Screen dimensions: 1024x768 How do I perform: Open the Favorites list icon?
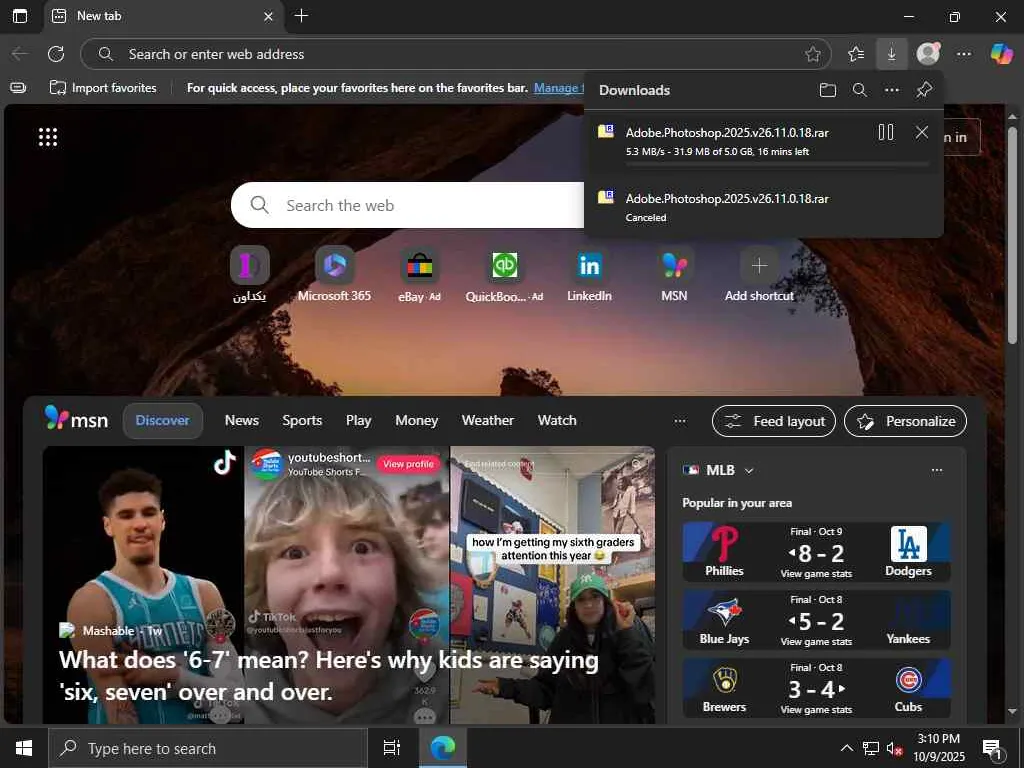[856, 54]
